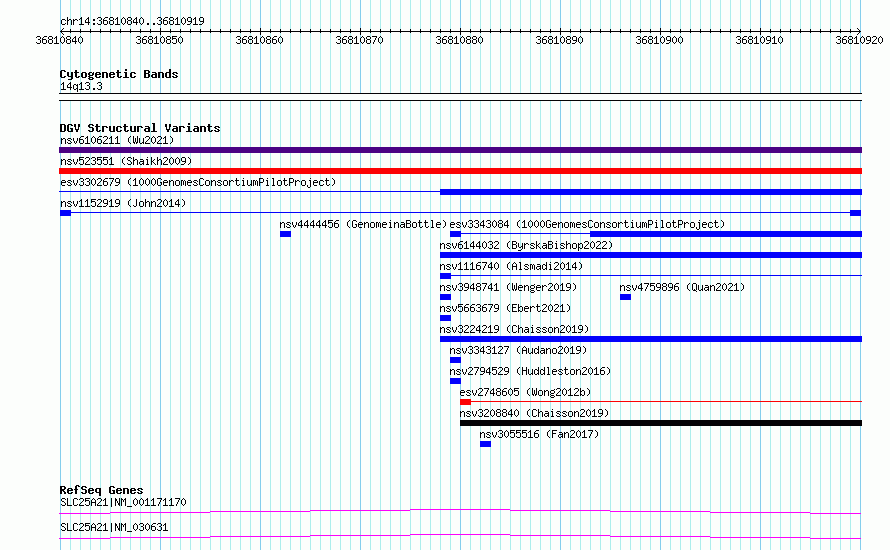Open gene label SLC25A21|NM_001171170
The width and height of the screenshot is (890, 550).
pos(123,502)
